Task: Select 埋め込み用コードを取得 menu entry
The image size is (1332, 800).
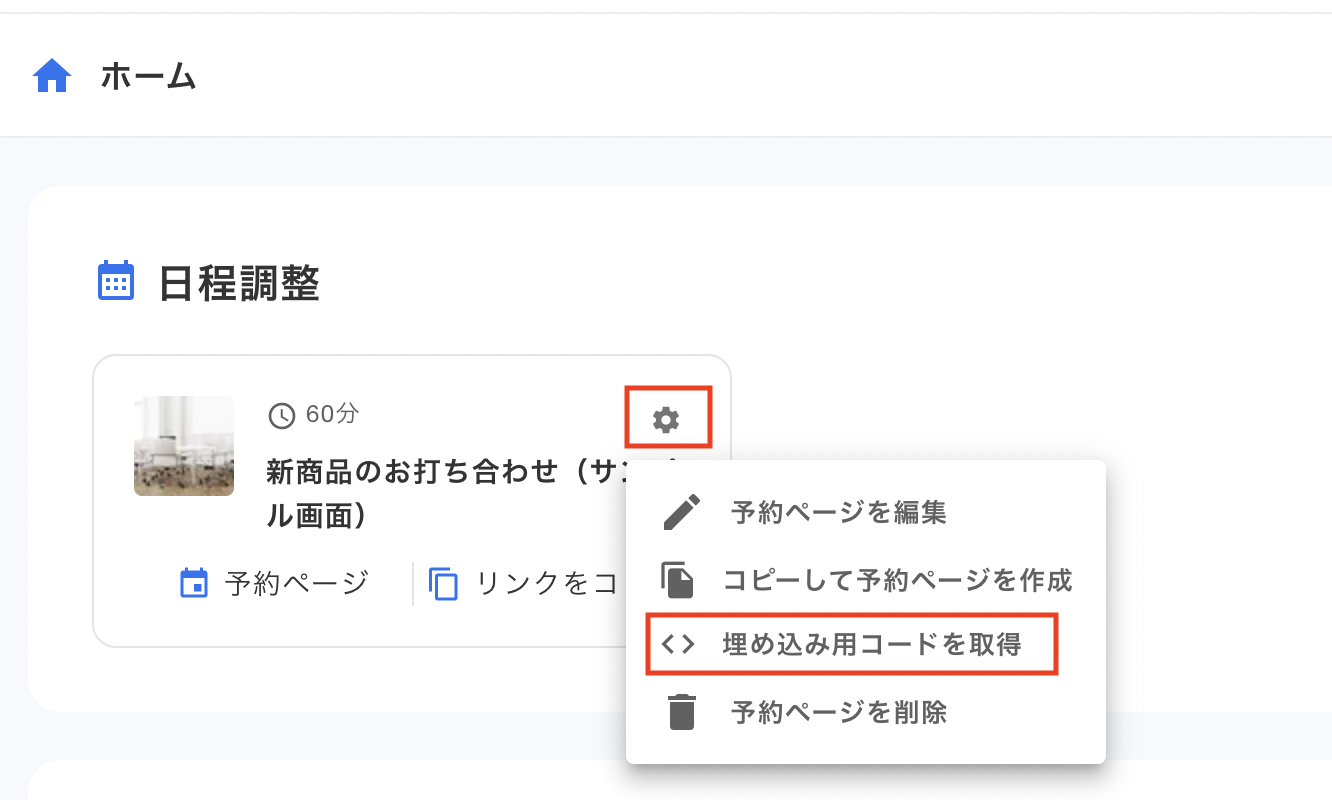Action: 872,645
